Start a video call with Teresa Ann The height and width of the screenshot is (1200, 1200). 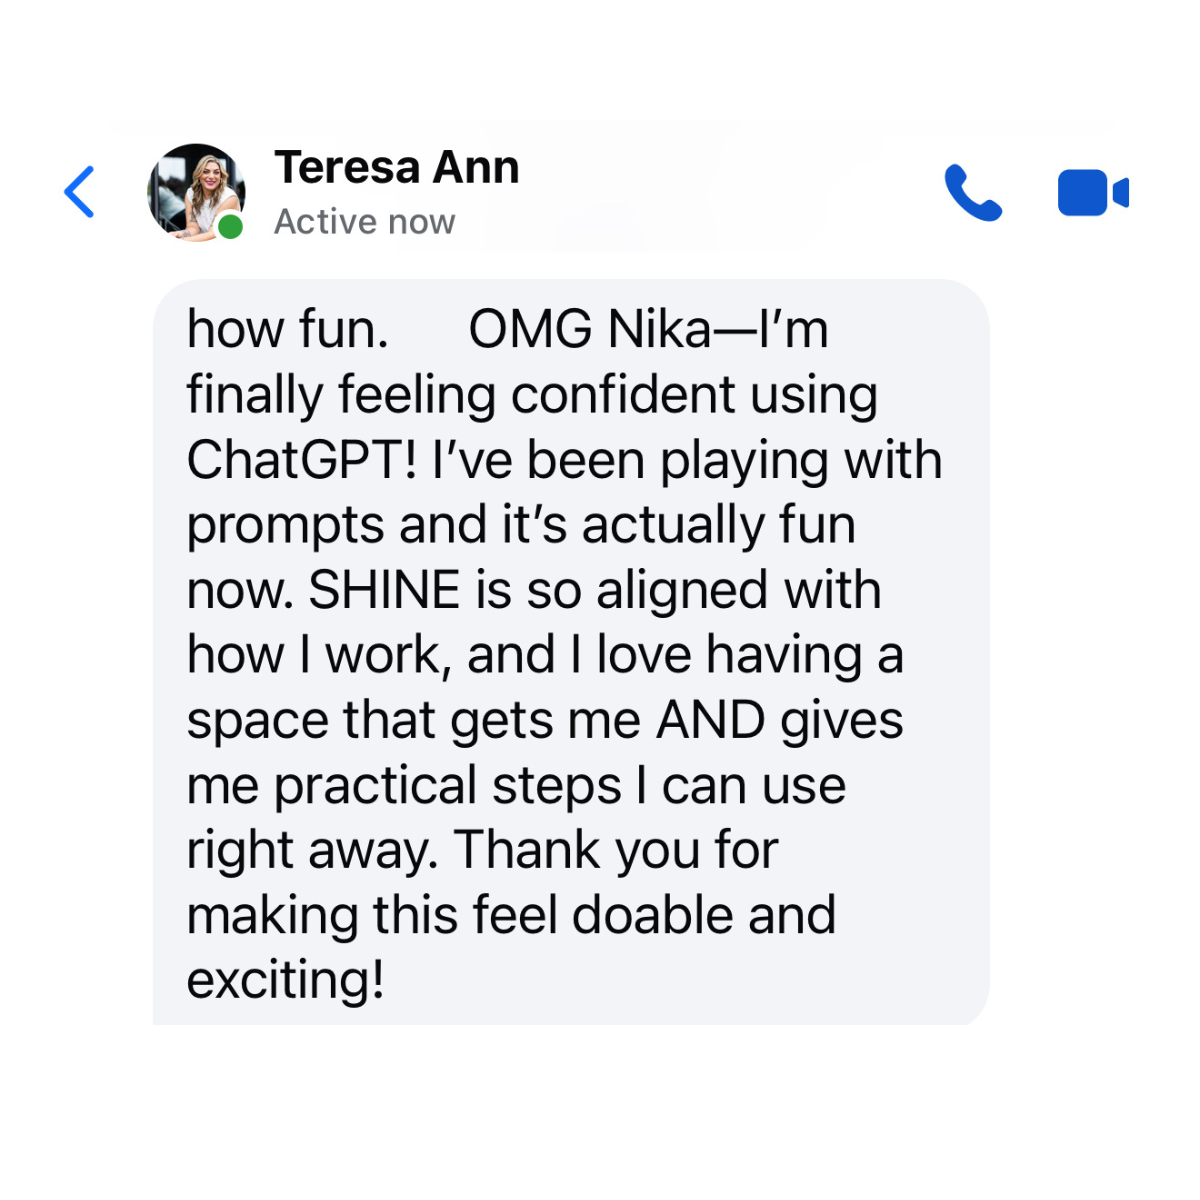(x=1092, y=192)
